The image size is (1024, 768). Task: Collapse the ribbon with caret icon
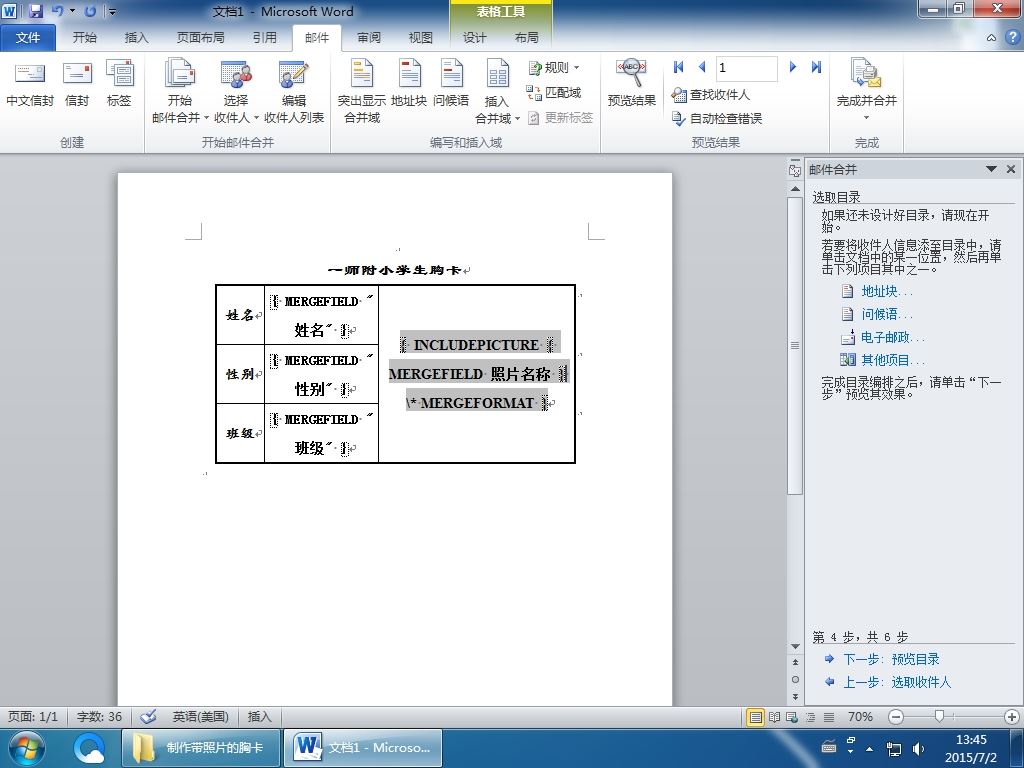(x=991, y=38)
